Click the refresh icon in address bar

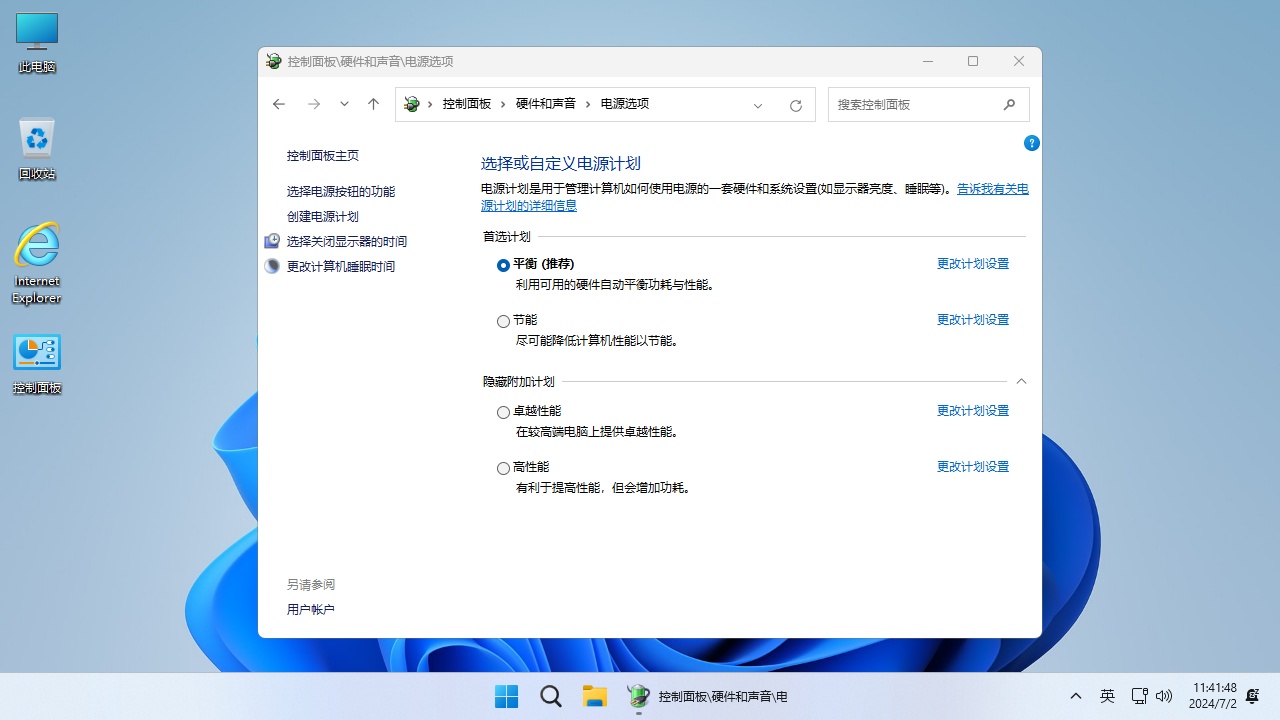(795, 104)
